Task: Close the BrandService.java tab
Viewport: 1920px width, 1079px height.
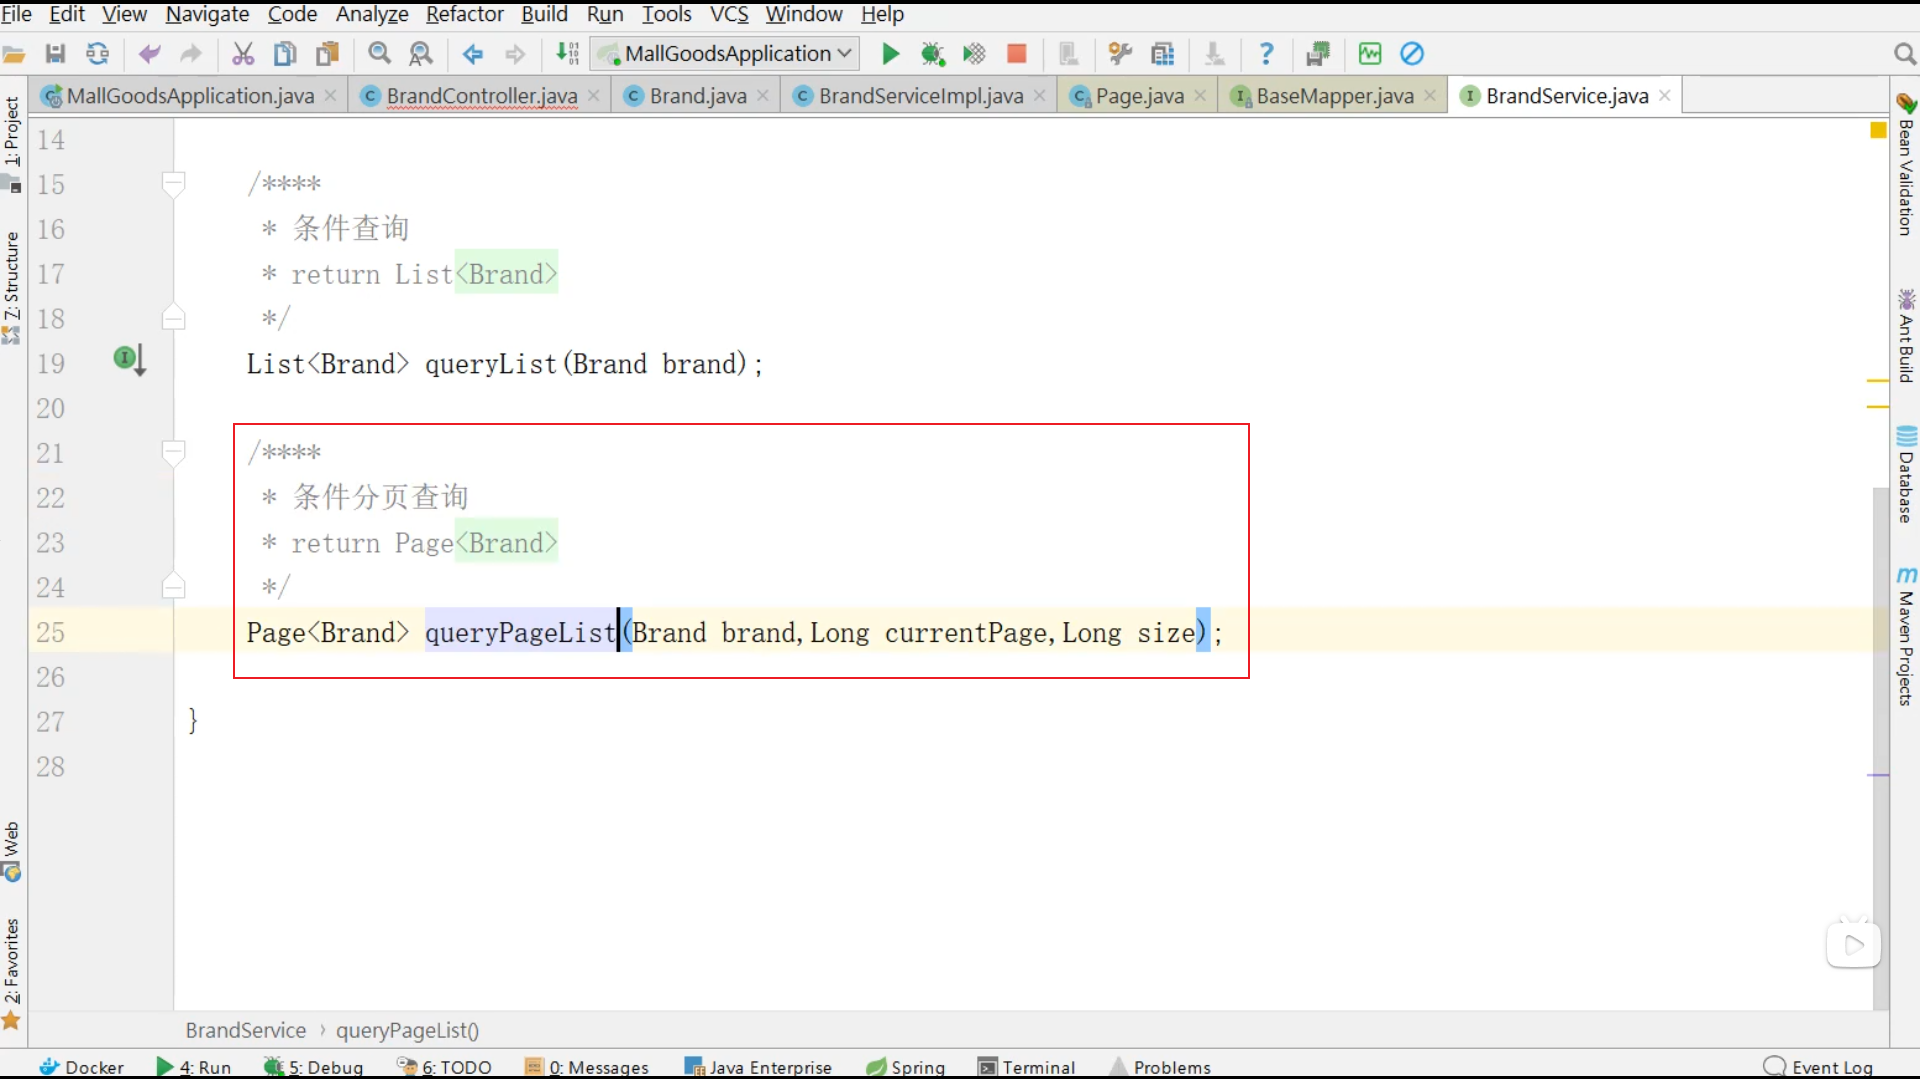Action: click(1665, 95)
